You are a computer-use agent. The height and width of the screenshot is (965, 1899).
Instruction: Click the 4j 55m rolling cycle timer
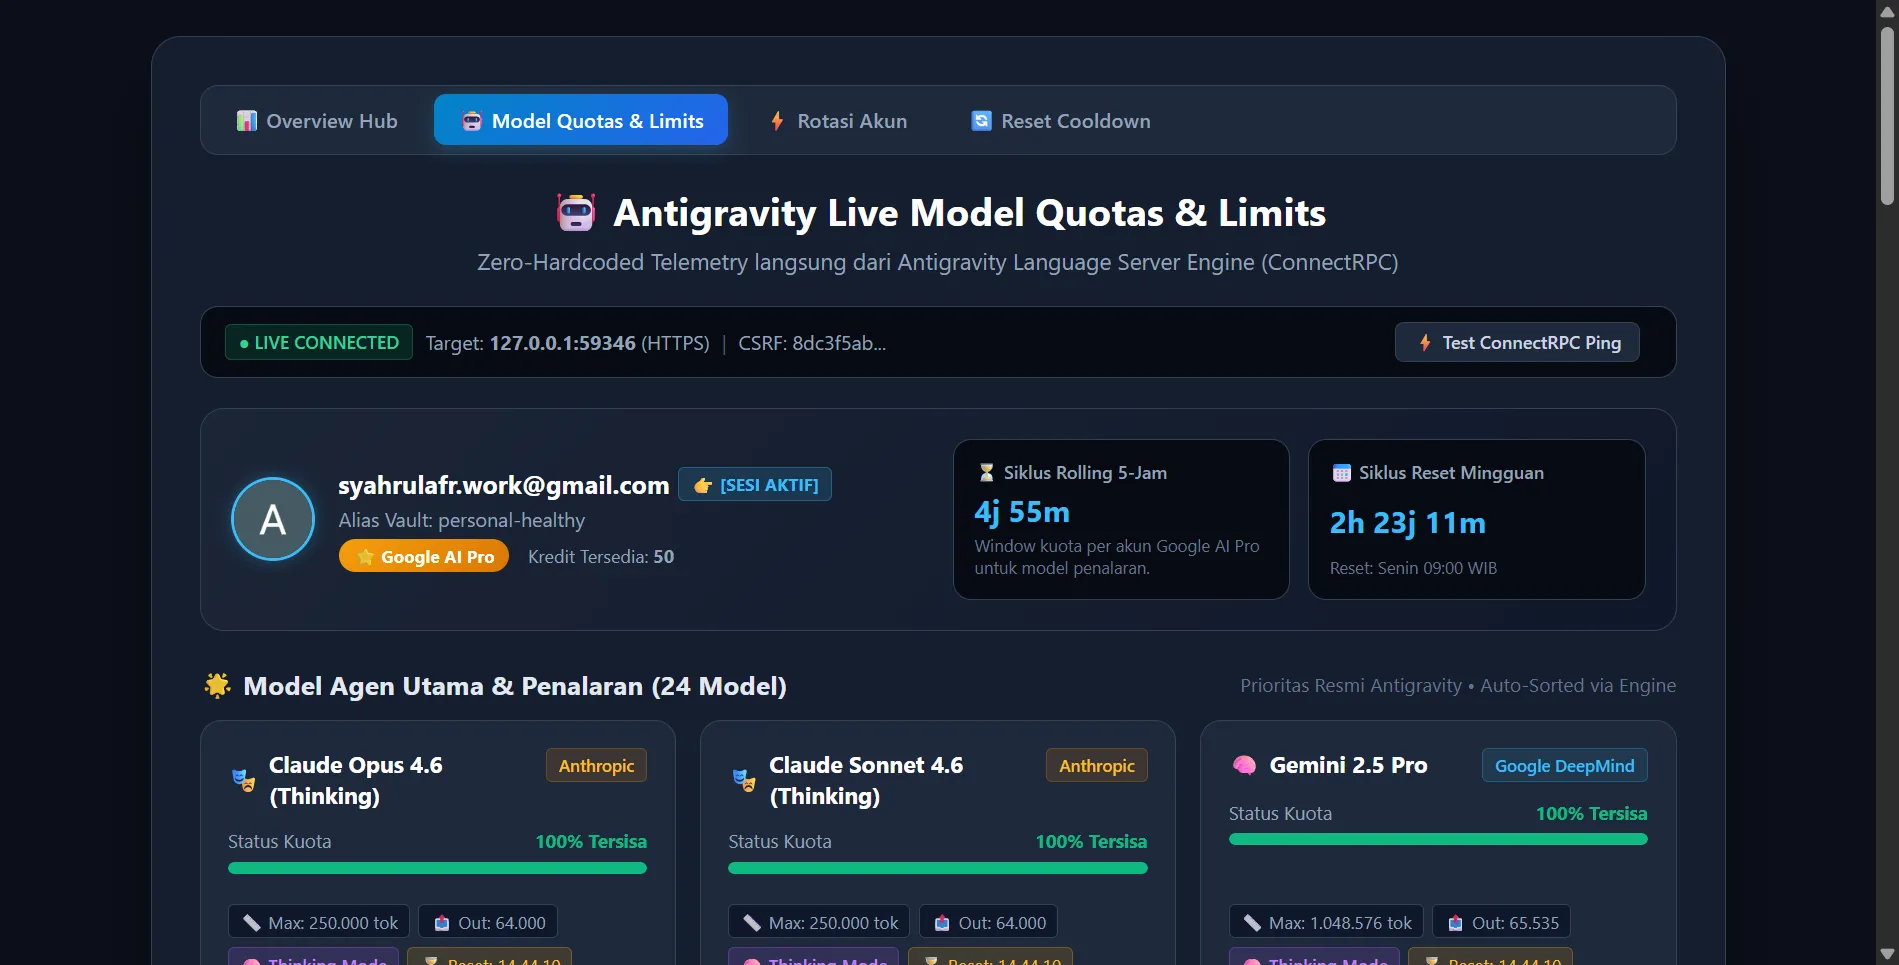1022,512
